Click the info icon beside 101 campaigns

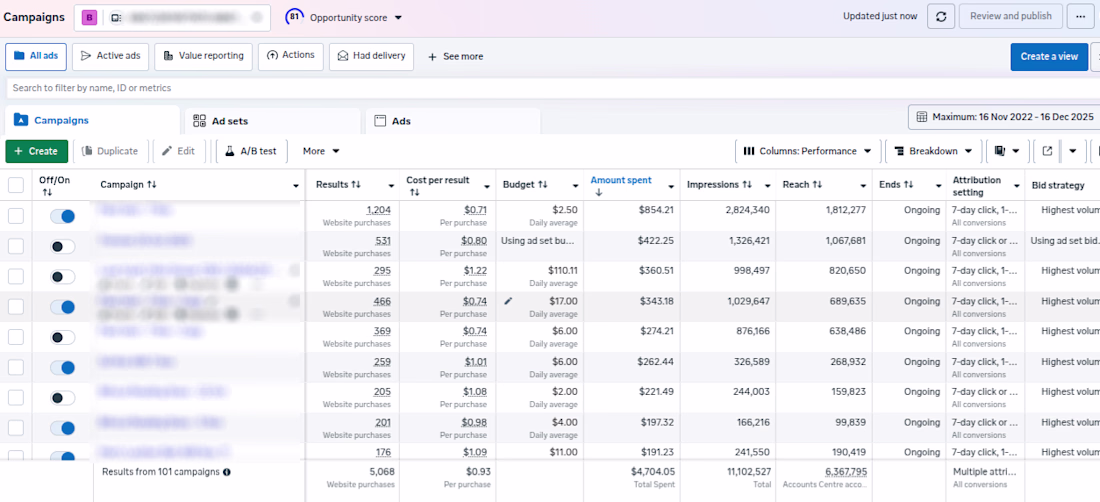pyautogui.click(x=227, y=472)
